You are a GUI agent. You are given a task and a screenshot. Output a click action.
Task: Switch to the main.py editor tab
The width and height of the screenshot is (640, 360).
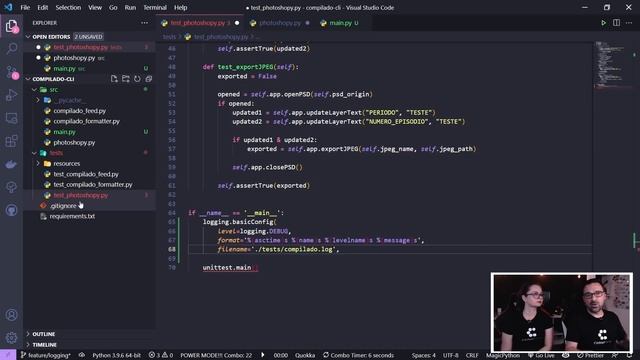pos(340,23)
